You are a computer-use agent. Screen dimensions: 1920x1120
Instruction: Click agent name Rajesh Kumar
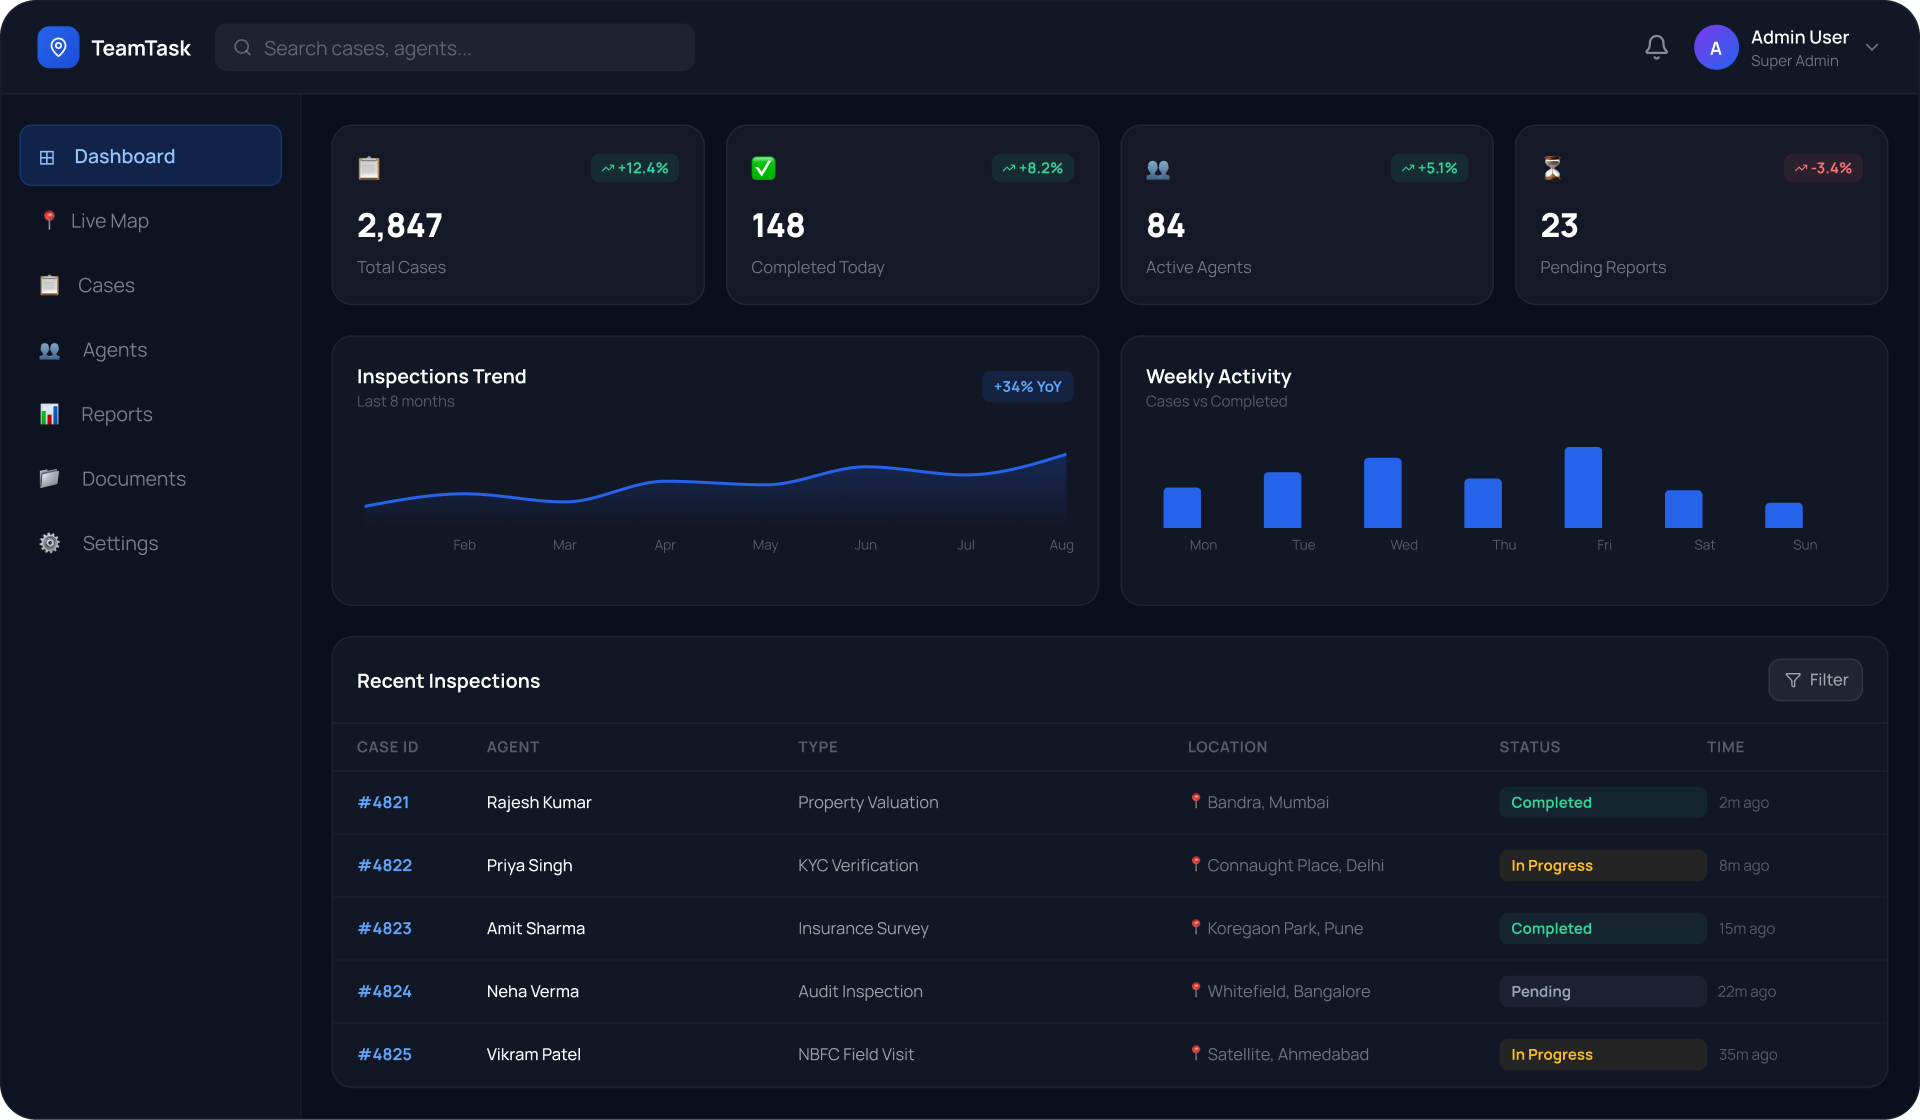click(539, 802)
